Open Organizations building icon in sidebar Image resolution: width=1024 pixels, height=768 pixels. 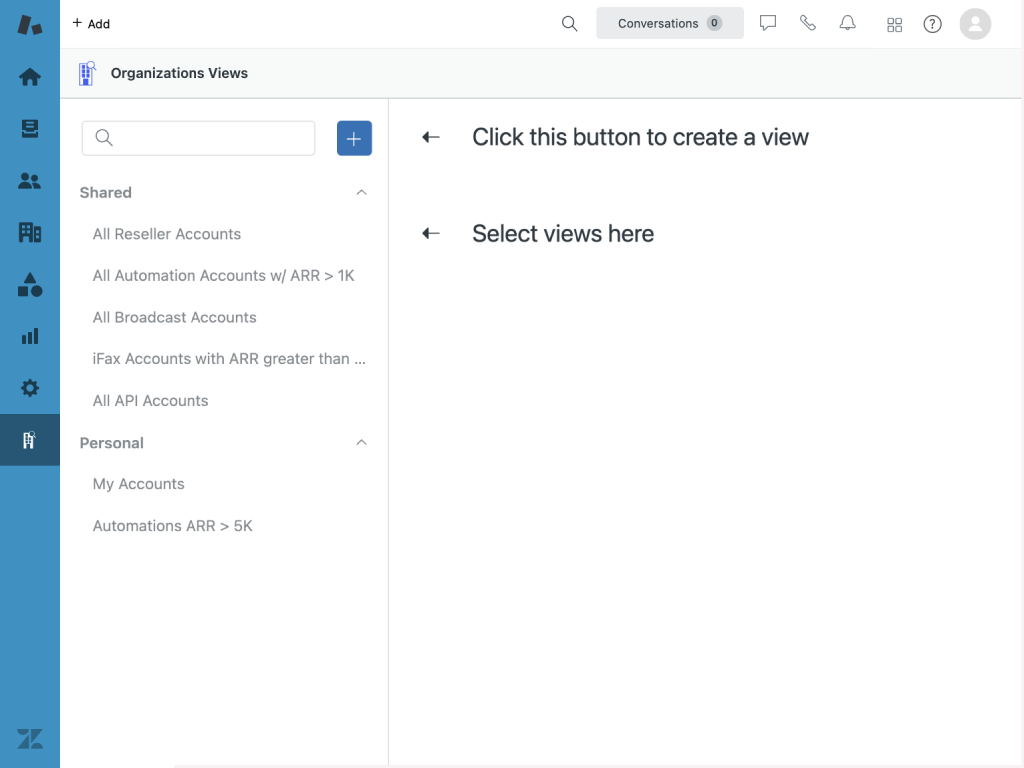30,233
